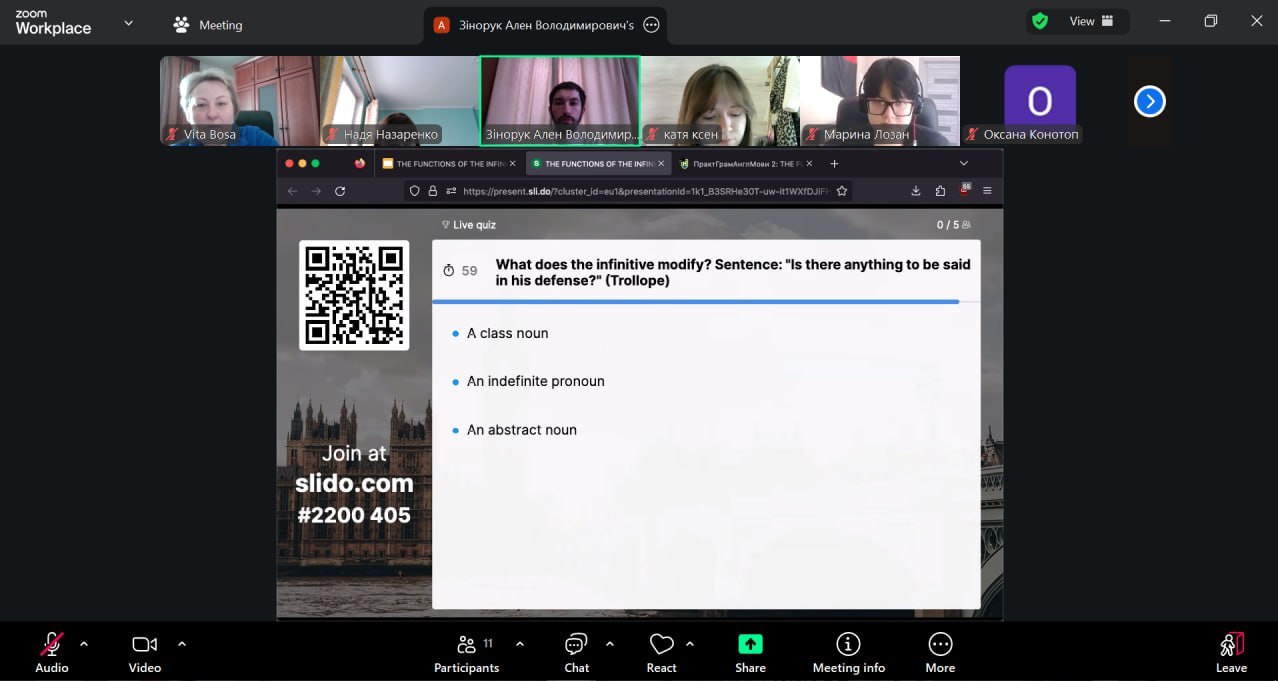The width and height of the screenshot is (1278, 681).
Task: Start screen sharing with Share
Action: [750, 651]
